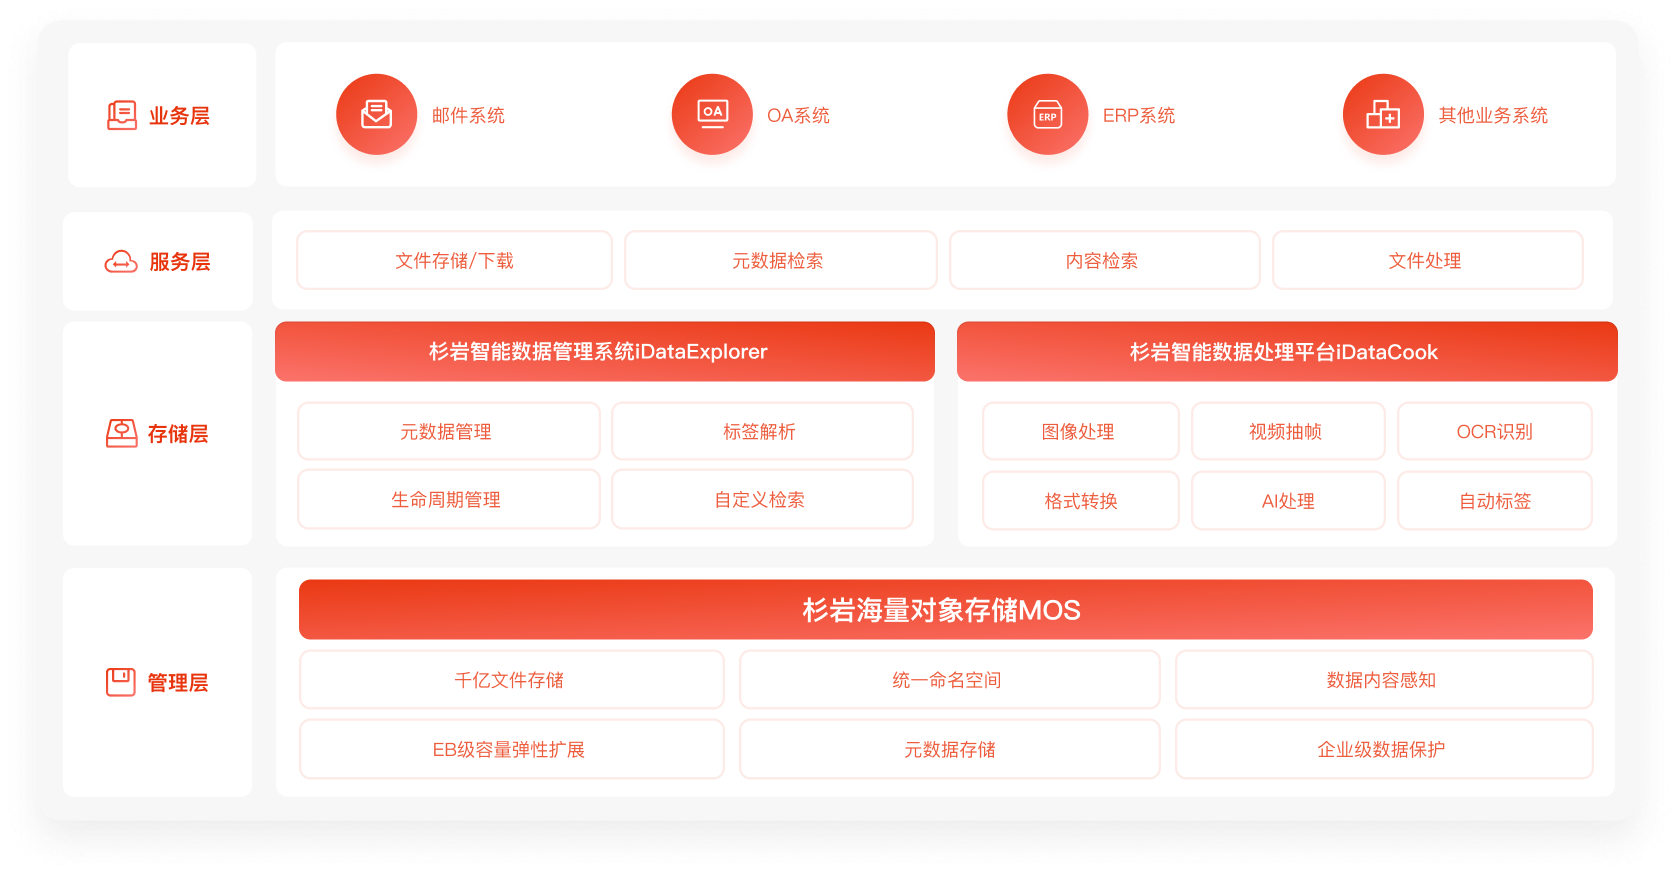Screen dimensions: 1676x875
Task: Click the OA system monitor icon
Action: tap(712, 114)
